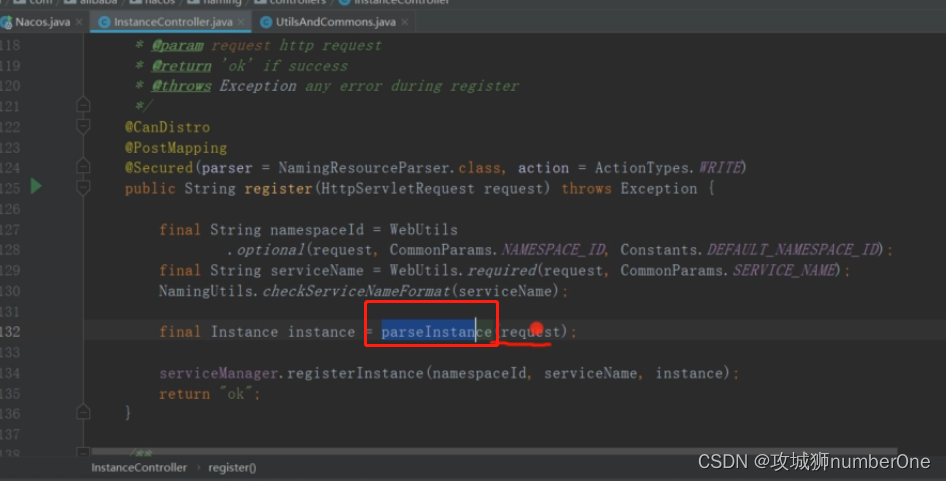The height and width of the screenshot is (481, 946).
Task: Toggle the fold marker at line 122
Action: coord(83,126)
